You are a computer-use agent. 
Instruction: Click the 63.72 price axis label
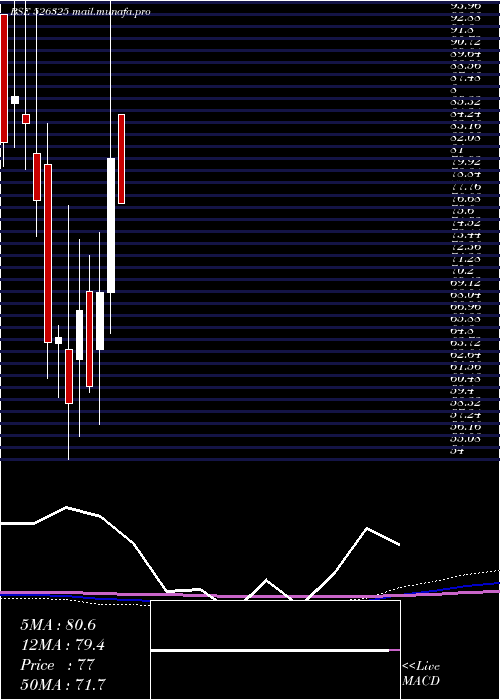[466, 343]
